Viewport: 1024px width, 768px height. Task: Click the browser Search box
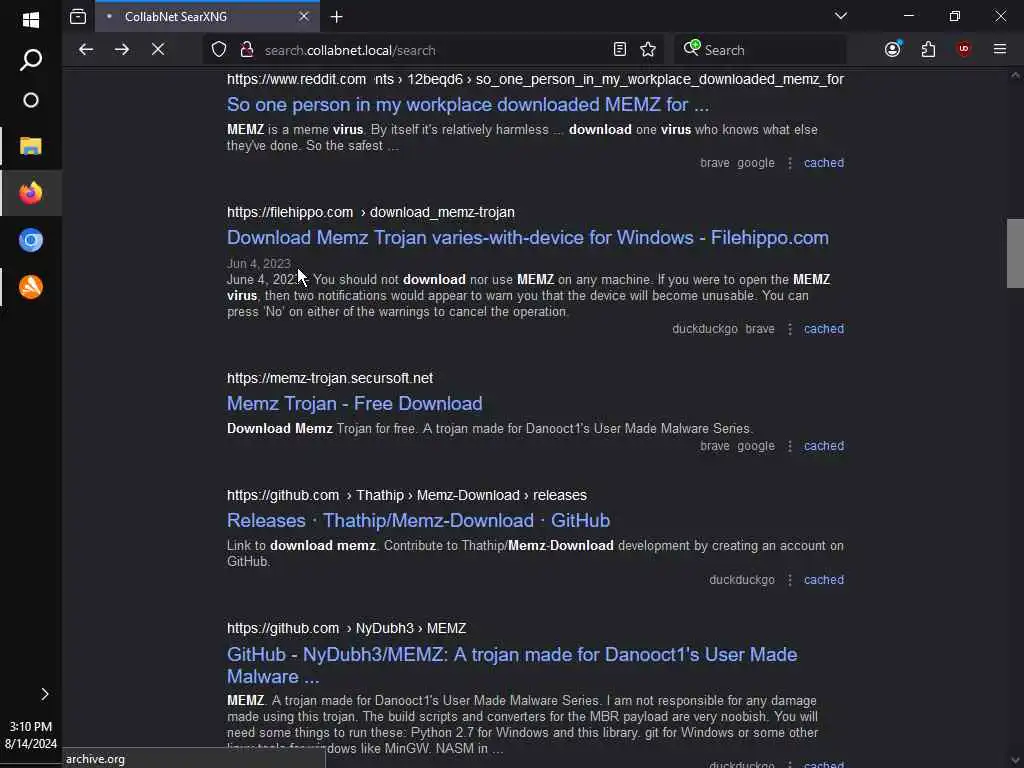(760, 50)
